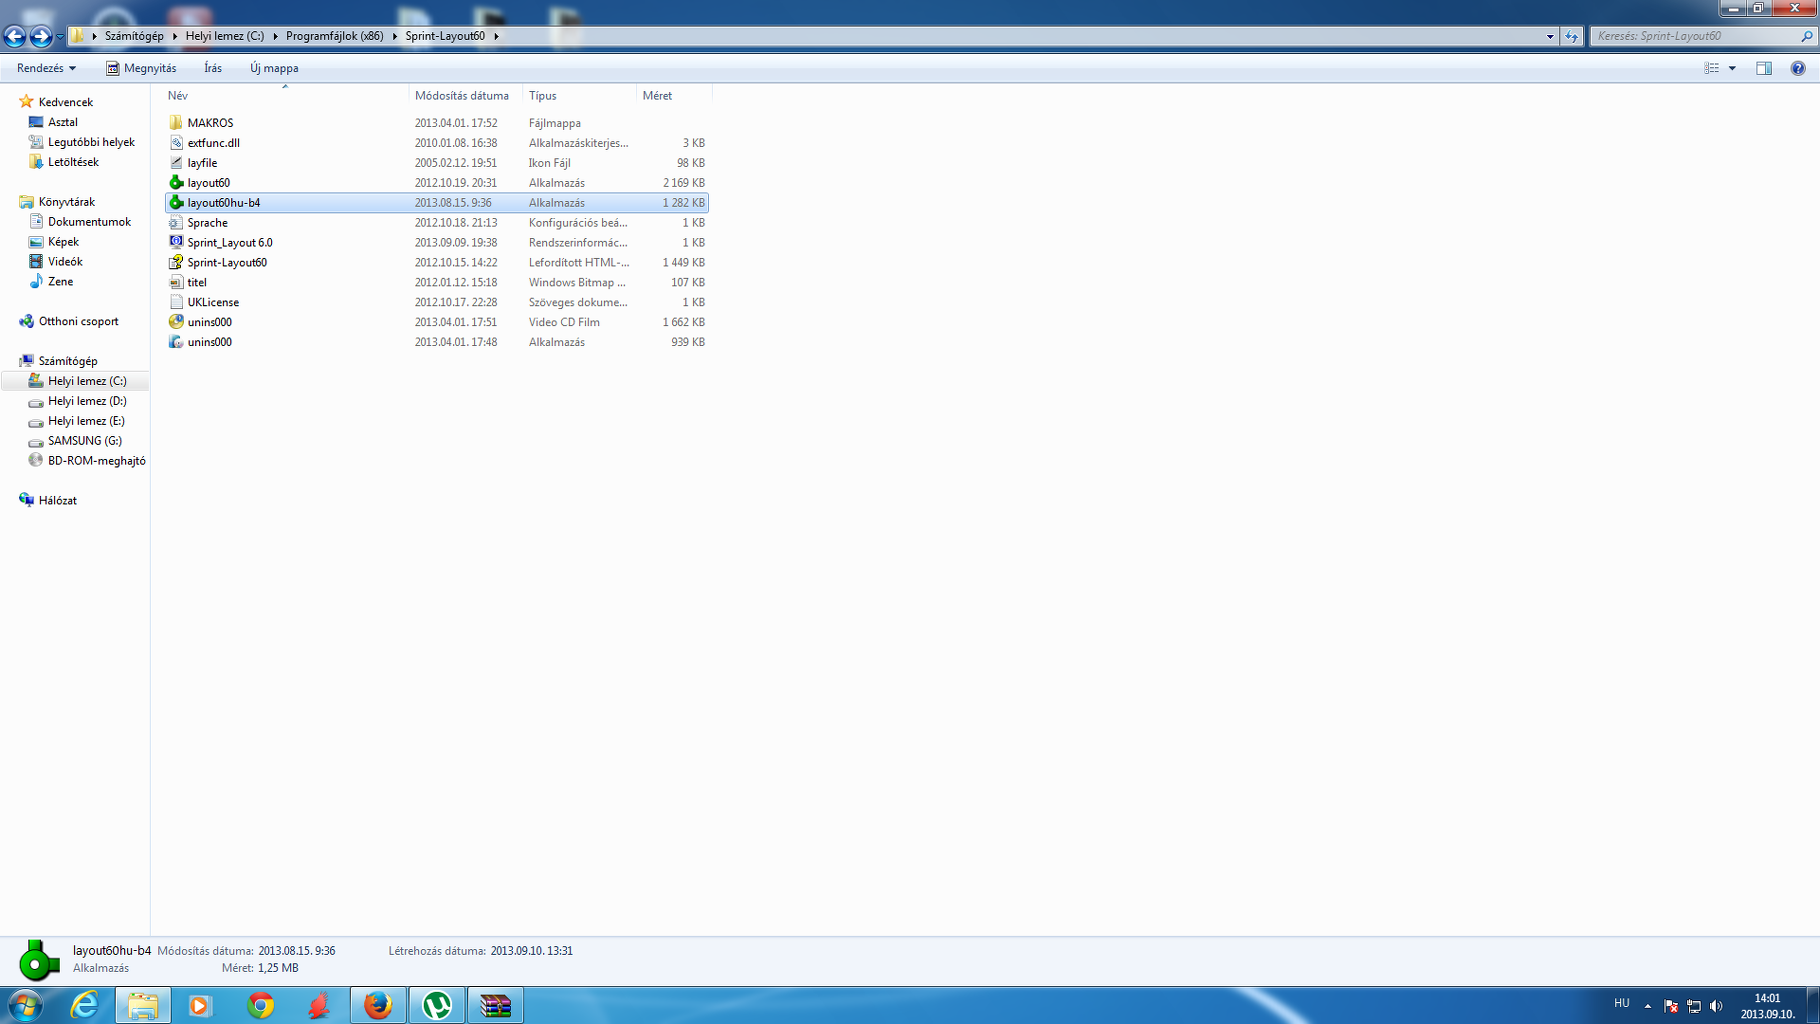Open the Windows Start menu

(x=26, y=1005)
